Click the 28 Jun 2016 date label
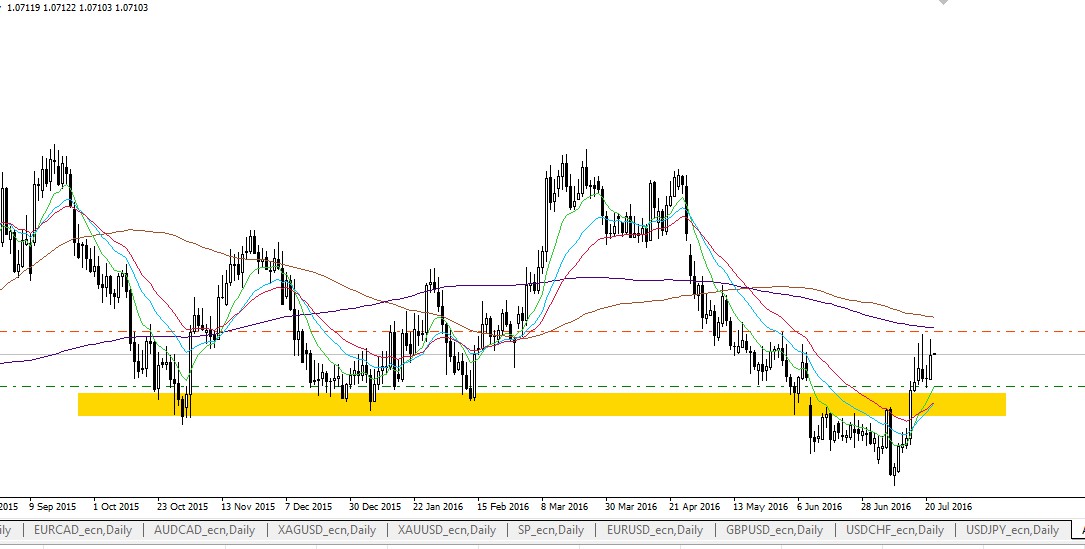This screenshot has width=1085, height=549. (886, 507)
